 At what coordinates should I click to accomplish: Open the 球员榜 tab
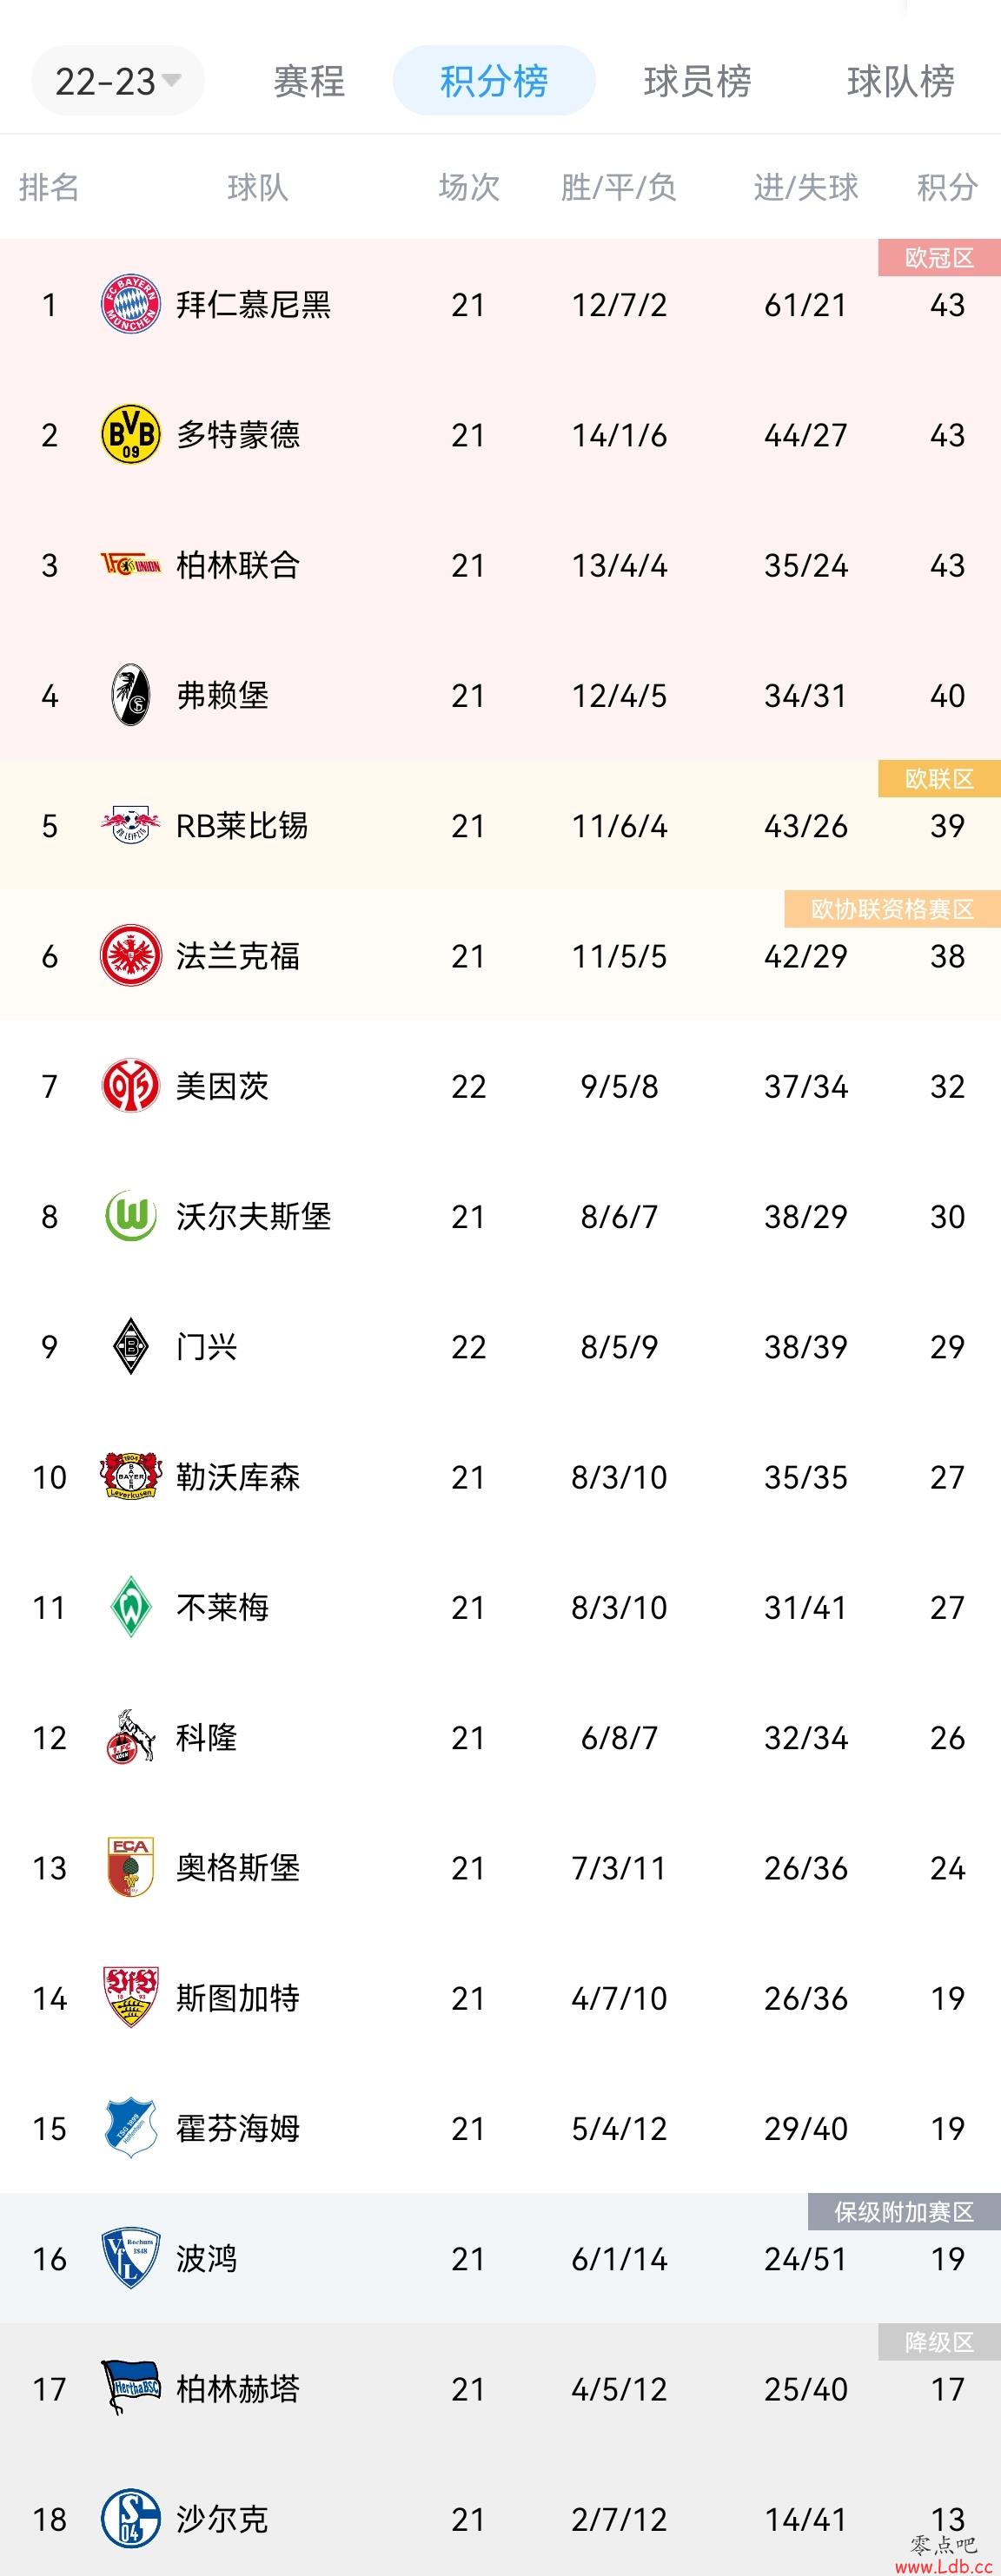point(697,81)
